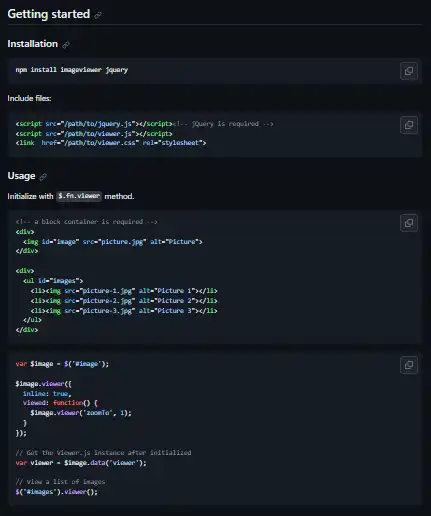431x516 pixels.
Task: Click the 'var $image' declaration line
Action: pyautogui.click(x=62, y=364)
